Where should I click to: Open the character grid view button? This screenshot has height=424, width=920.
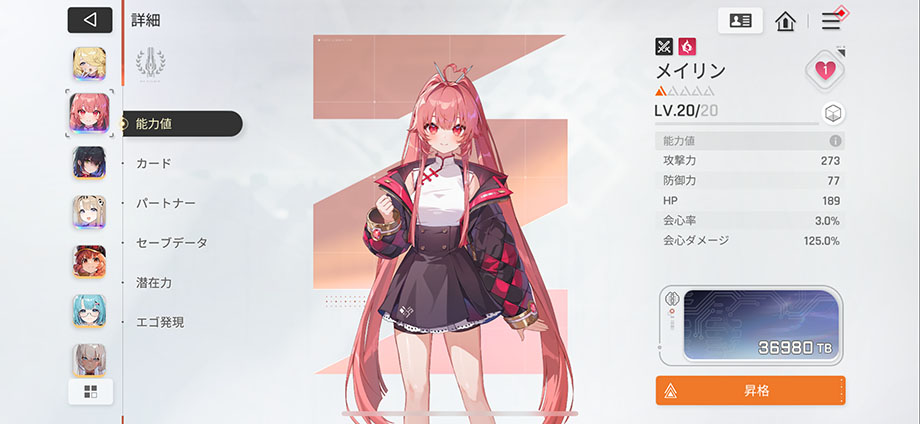pos(90,392)
